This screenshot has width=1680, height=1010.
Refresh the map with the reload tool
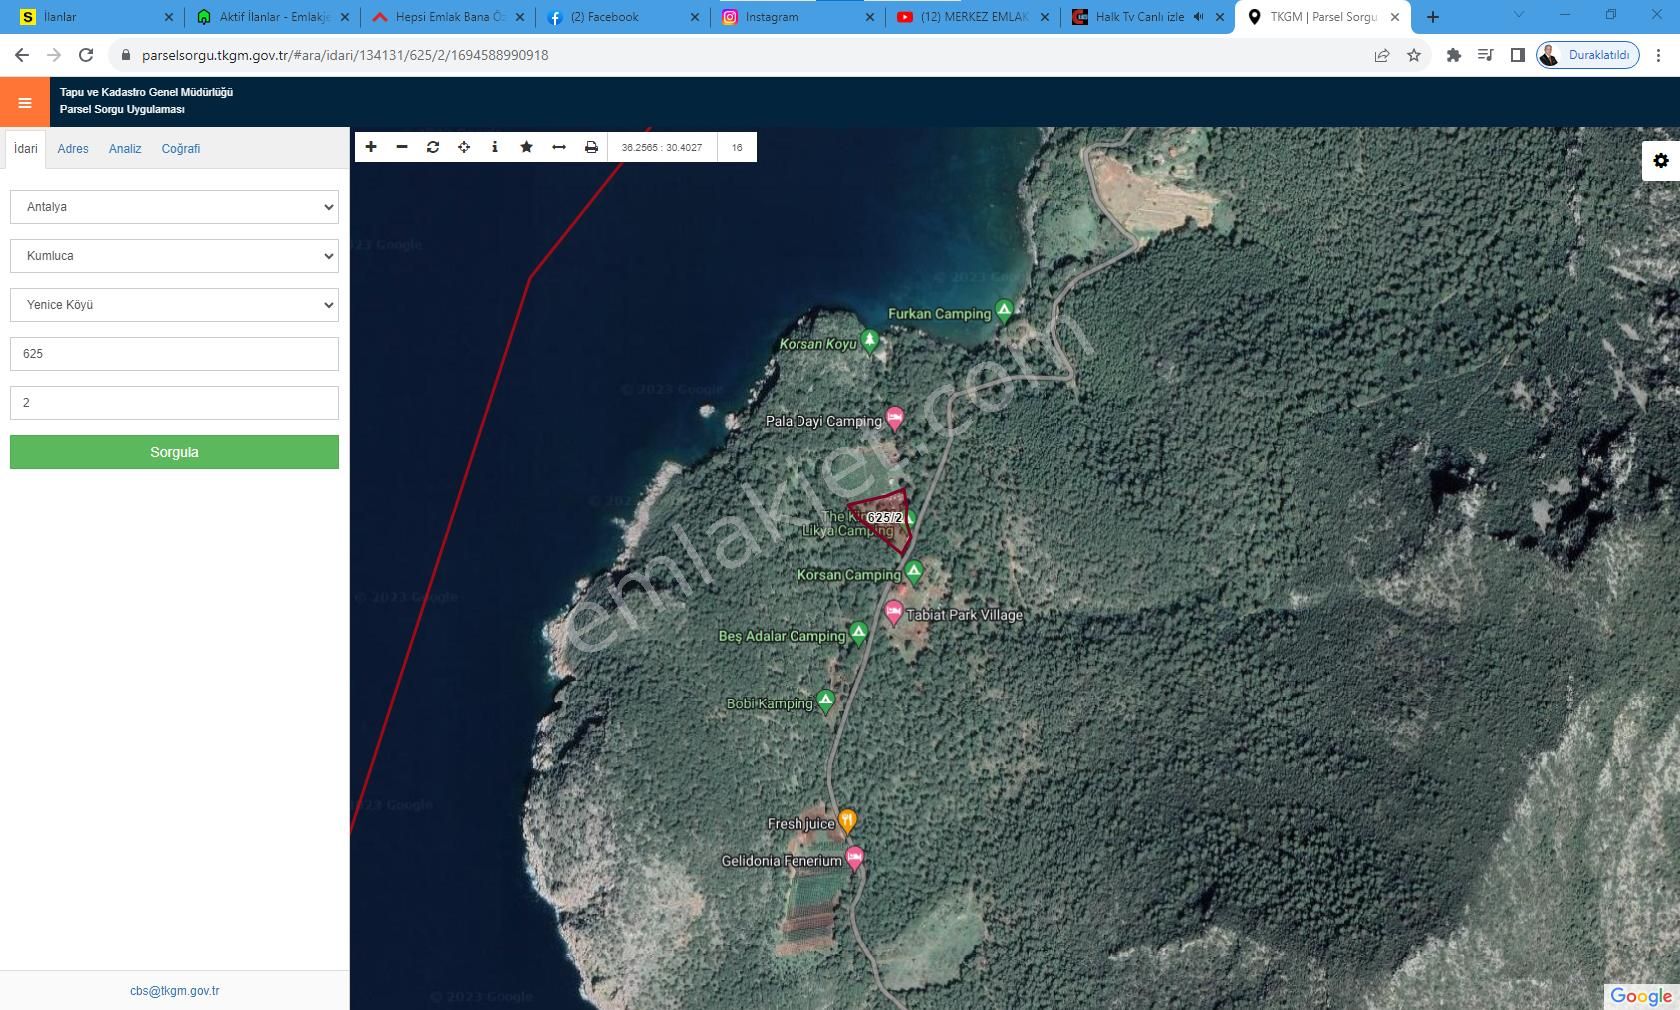pos(433,147)
